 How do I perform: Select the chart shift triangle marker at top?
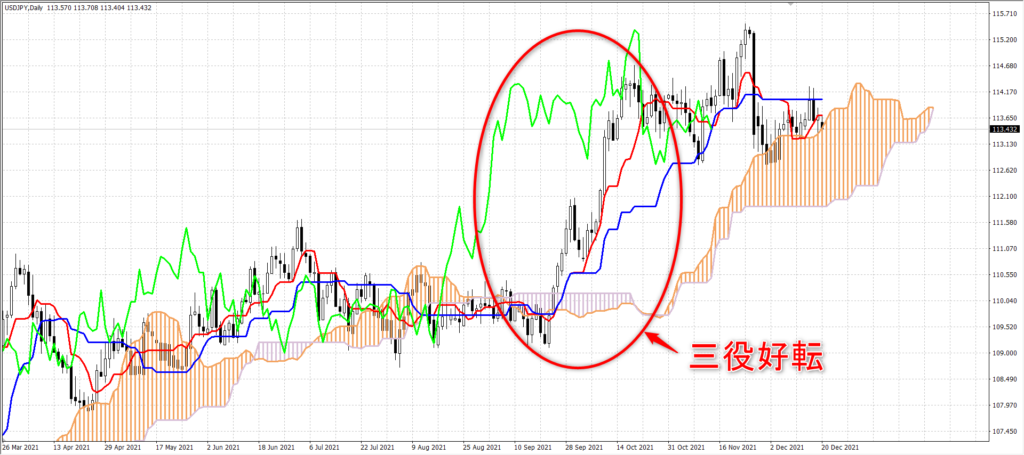click(792, 3)
